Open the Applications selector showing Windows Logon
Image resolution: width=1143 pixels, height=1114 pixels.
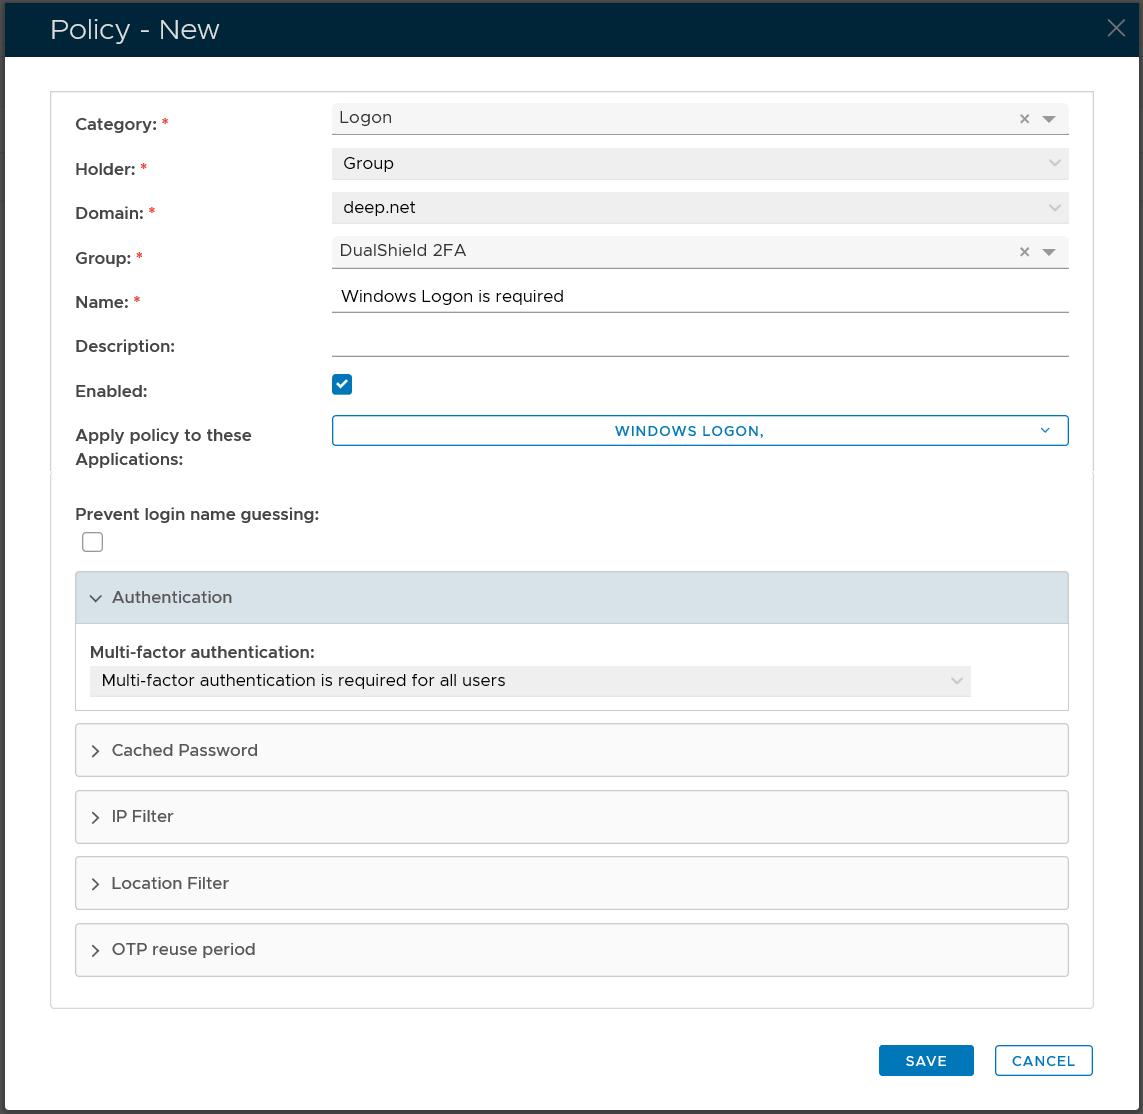699,431
